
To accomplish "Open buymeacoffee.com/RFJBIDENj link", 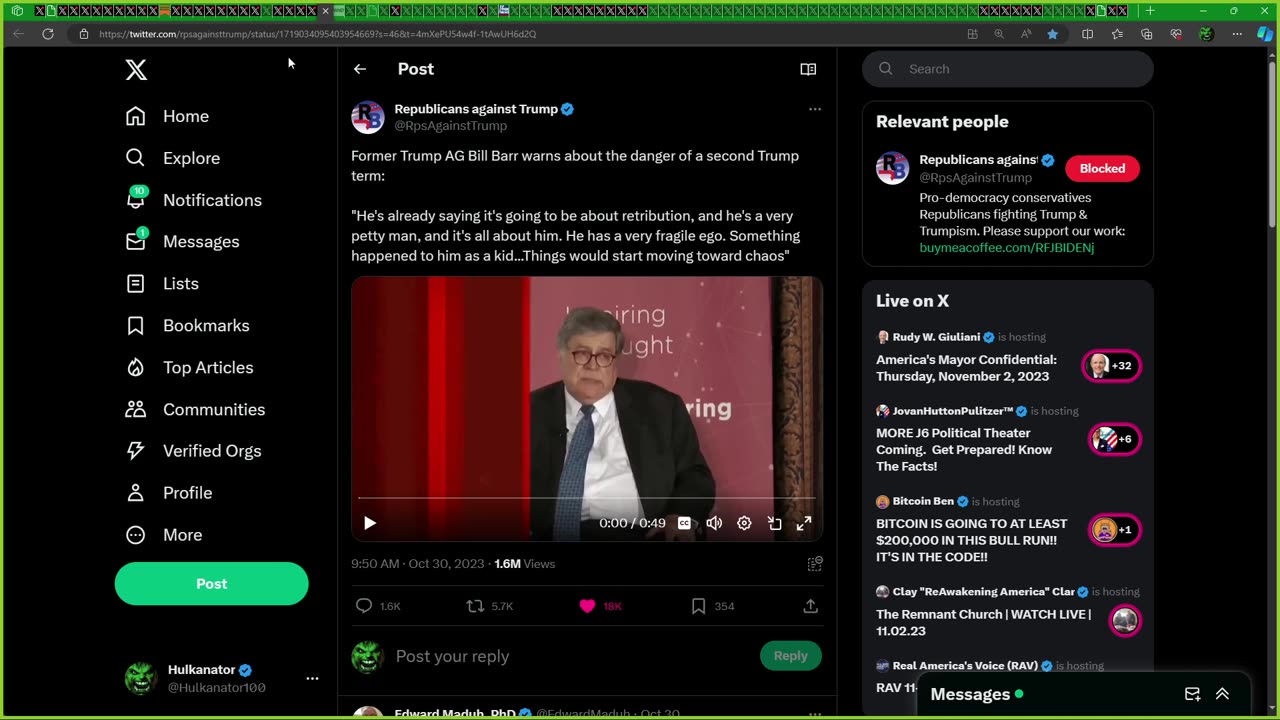I will (1006, 248).
